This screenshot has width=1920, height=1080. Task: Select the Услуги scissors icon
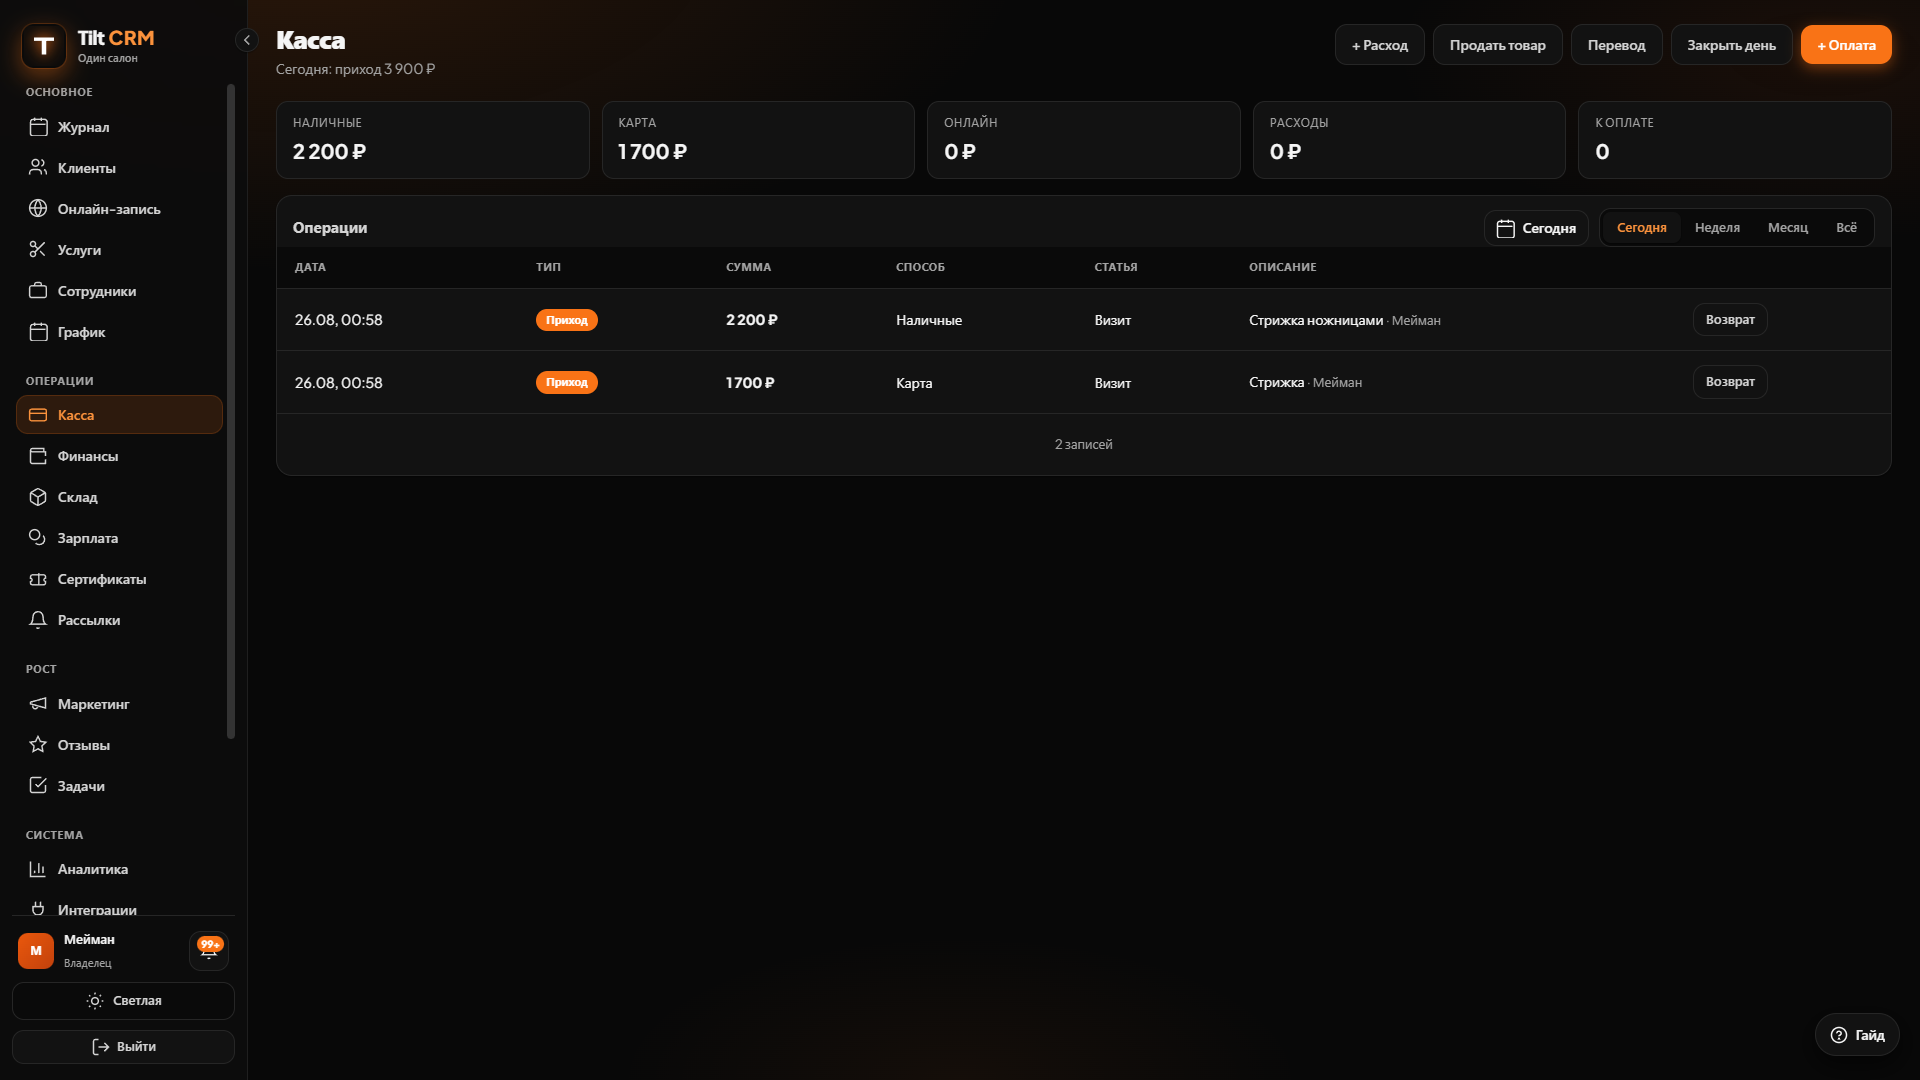pos(38,250)
